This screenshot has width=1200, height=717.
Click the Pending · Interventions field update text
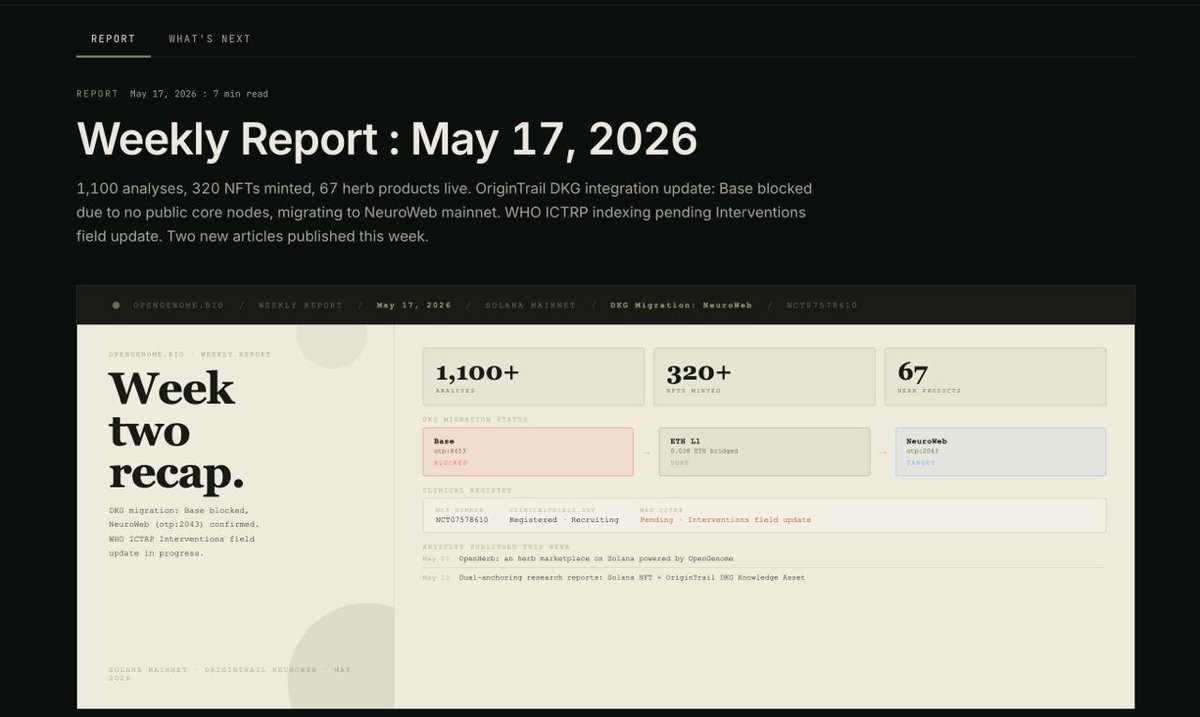coord(725,520)
